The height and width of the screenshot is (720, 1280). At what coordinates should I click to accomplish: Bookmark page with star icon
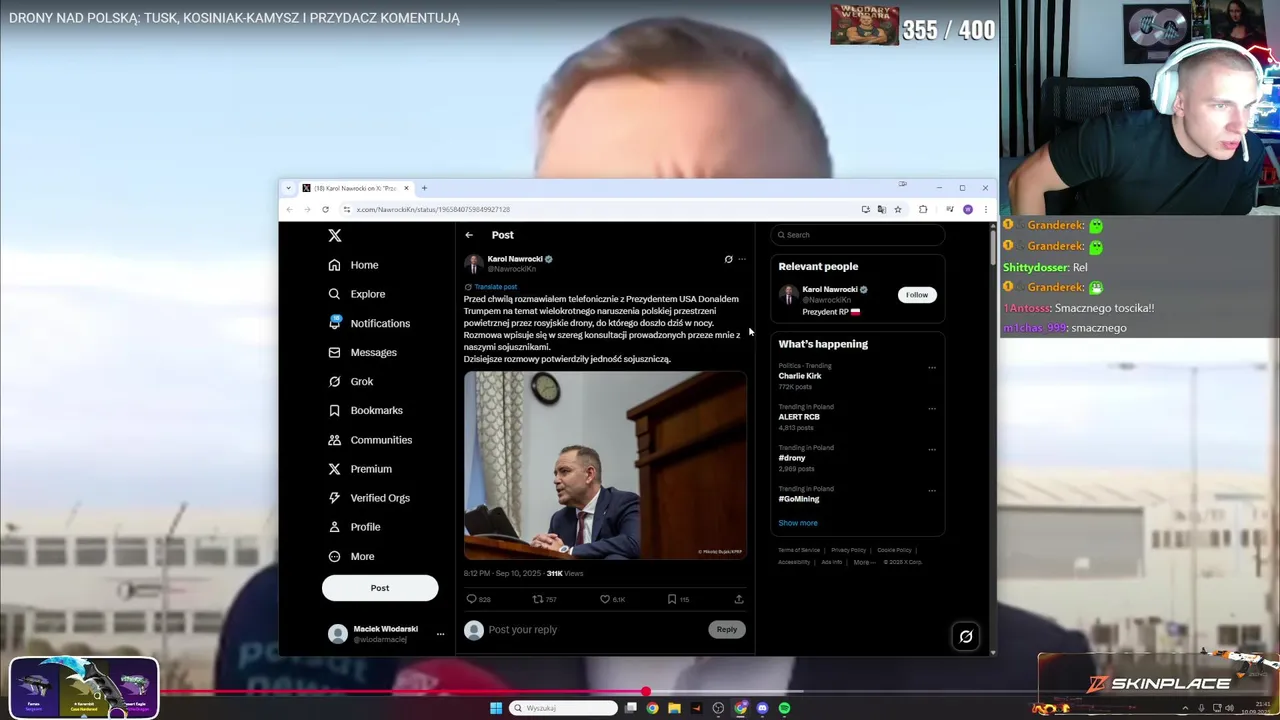[x=898, y=210]
